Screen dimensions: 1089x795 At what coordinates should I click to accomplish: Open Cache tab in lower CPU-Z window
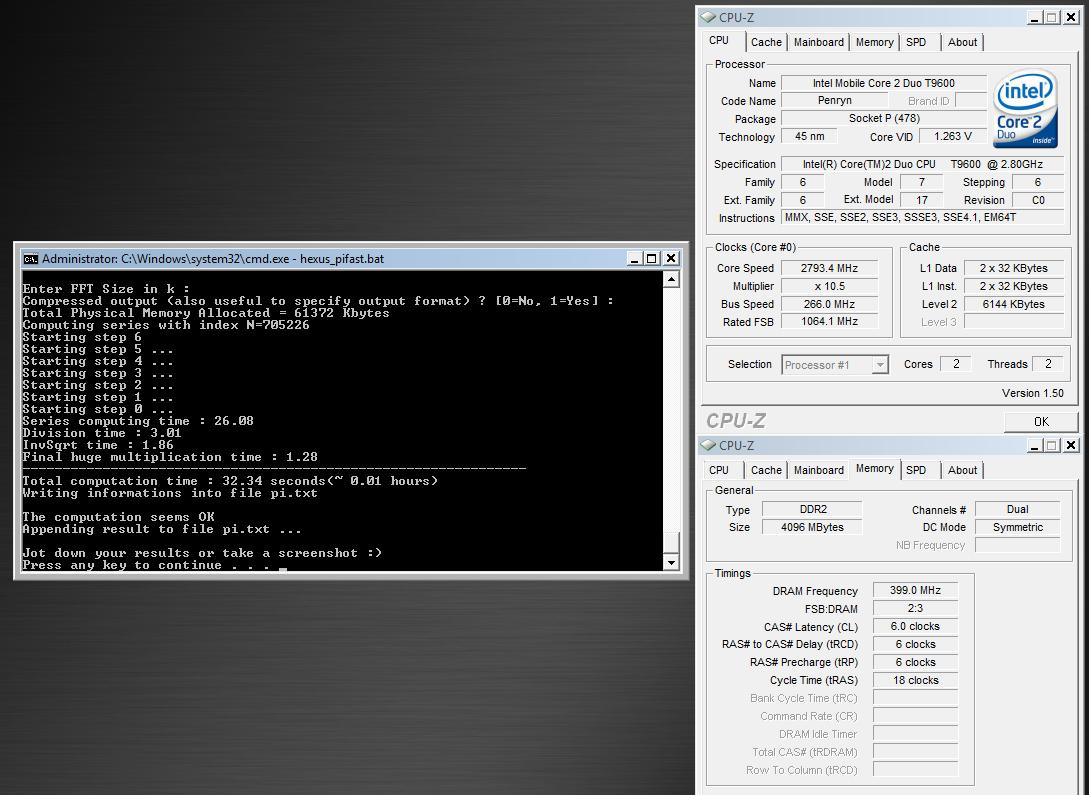766,470
